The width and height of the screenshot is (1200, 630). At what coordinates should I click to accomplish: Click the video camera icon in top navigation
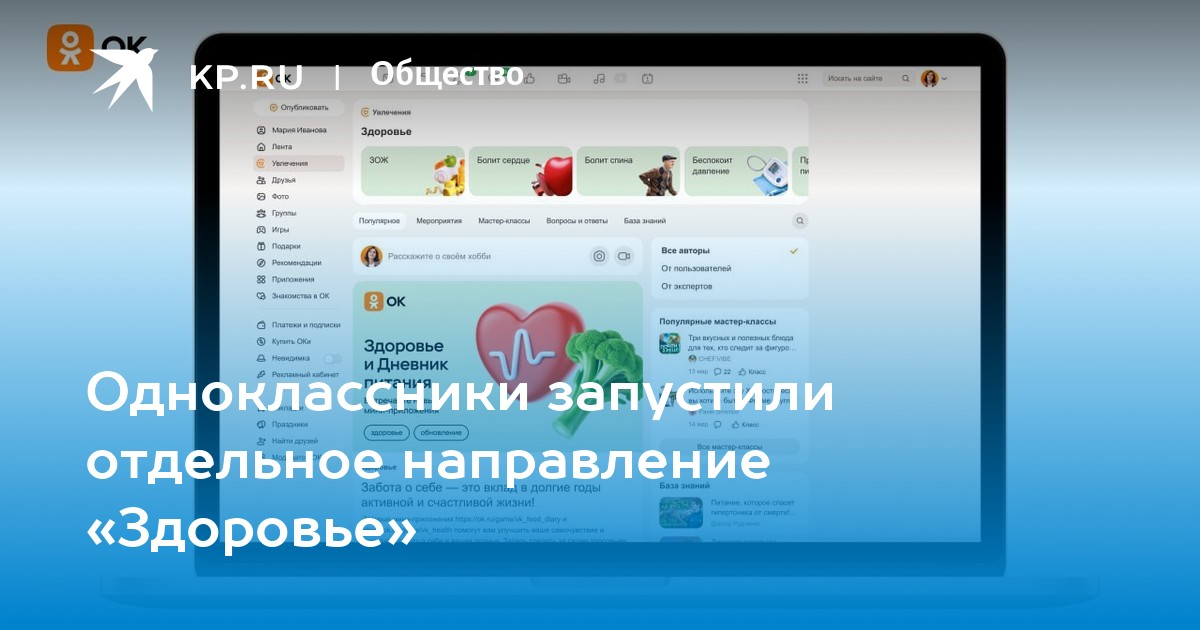tap(564, 78)
